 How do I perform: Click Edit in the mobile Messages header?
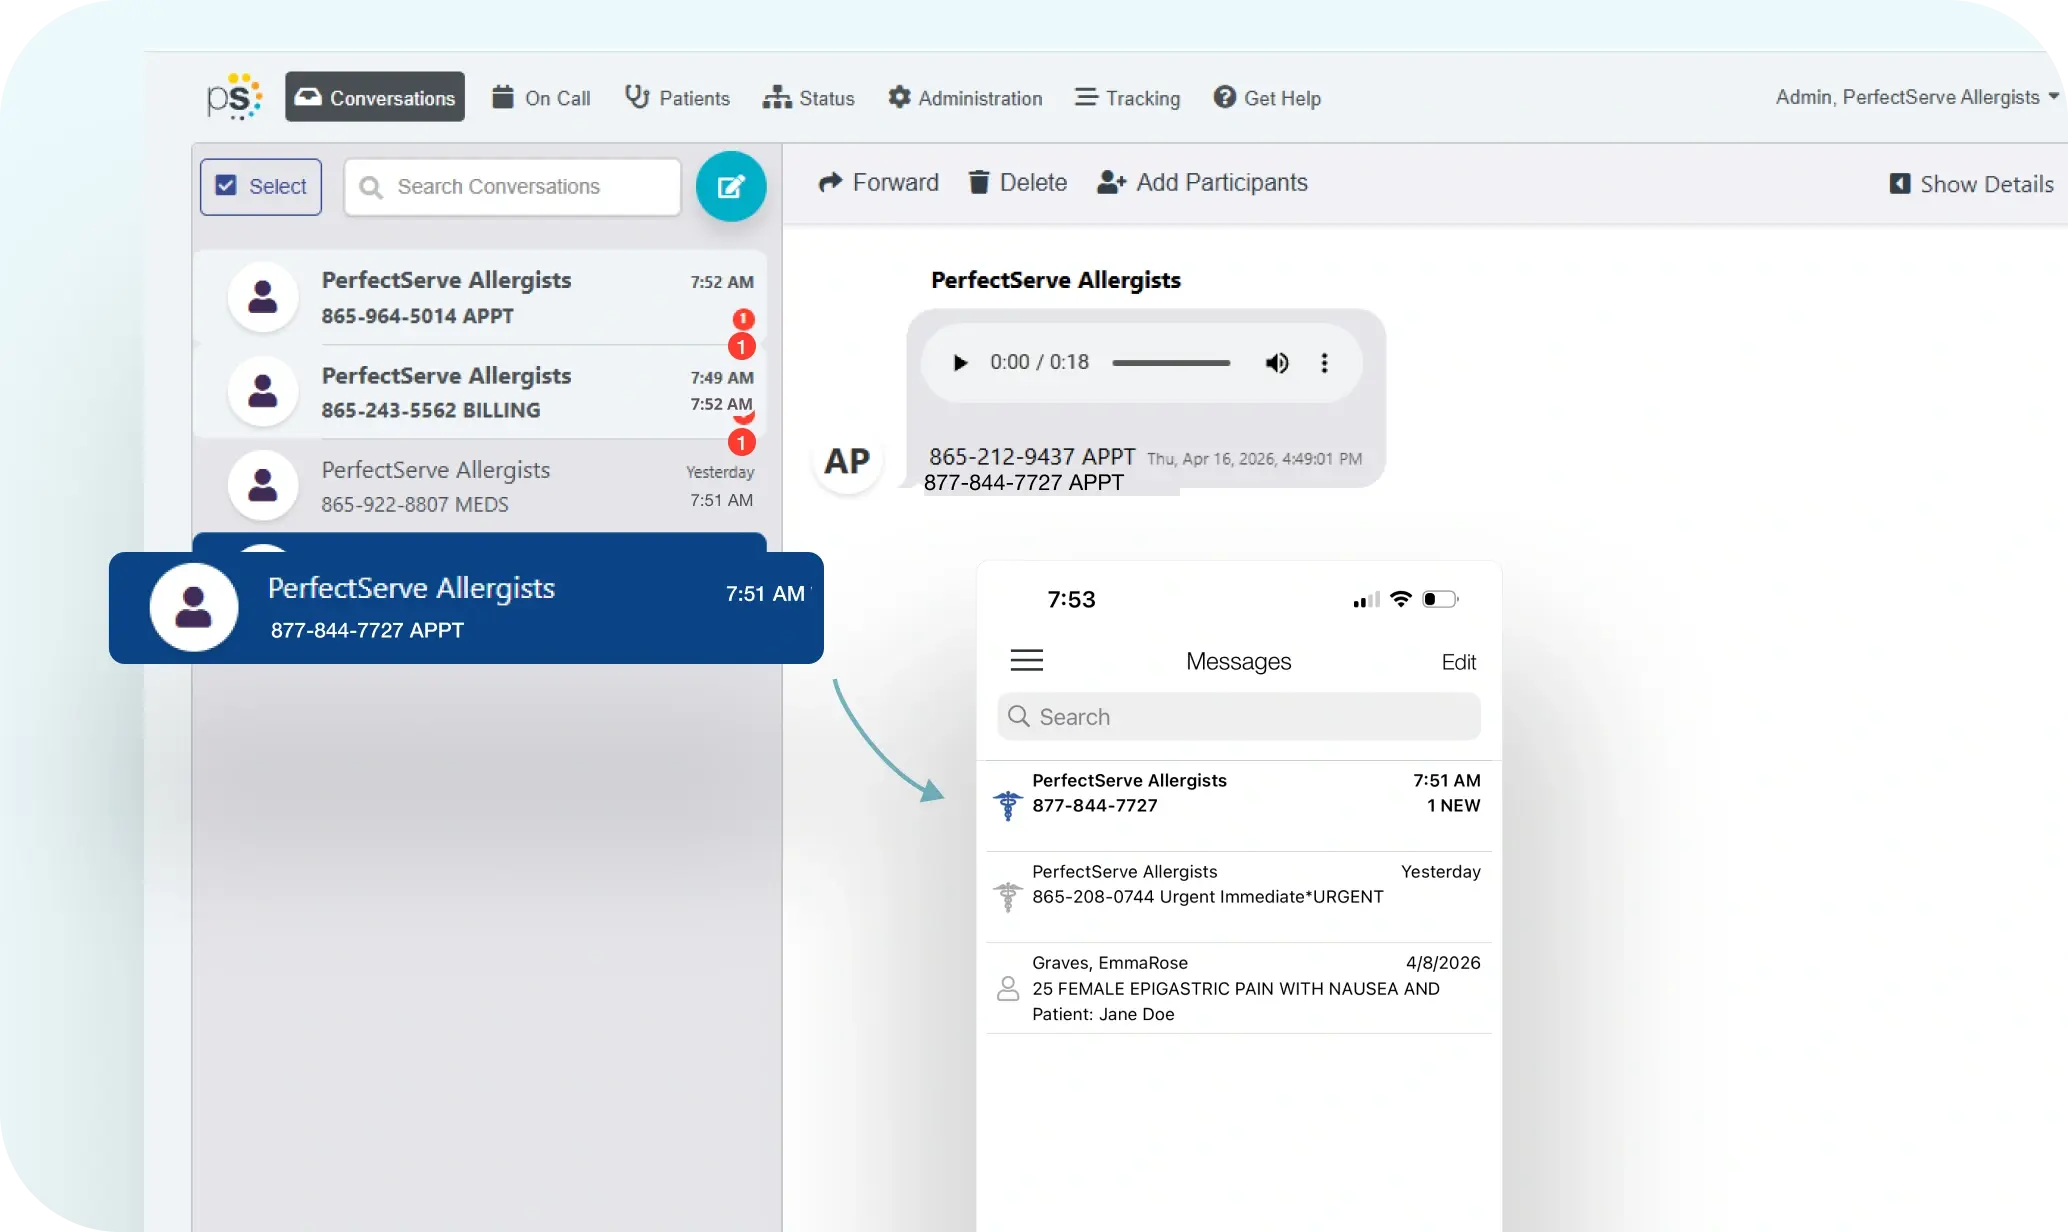(x=1458, y=662)
